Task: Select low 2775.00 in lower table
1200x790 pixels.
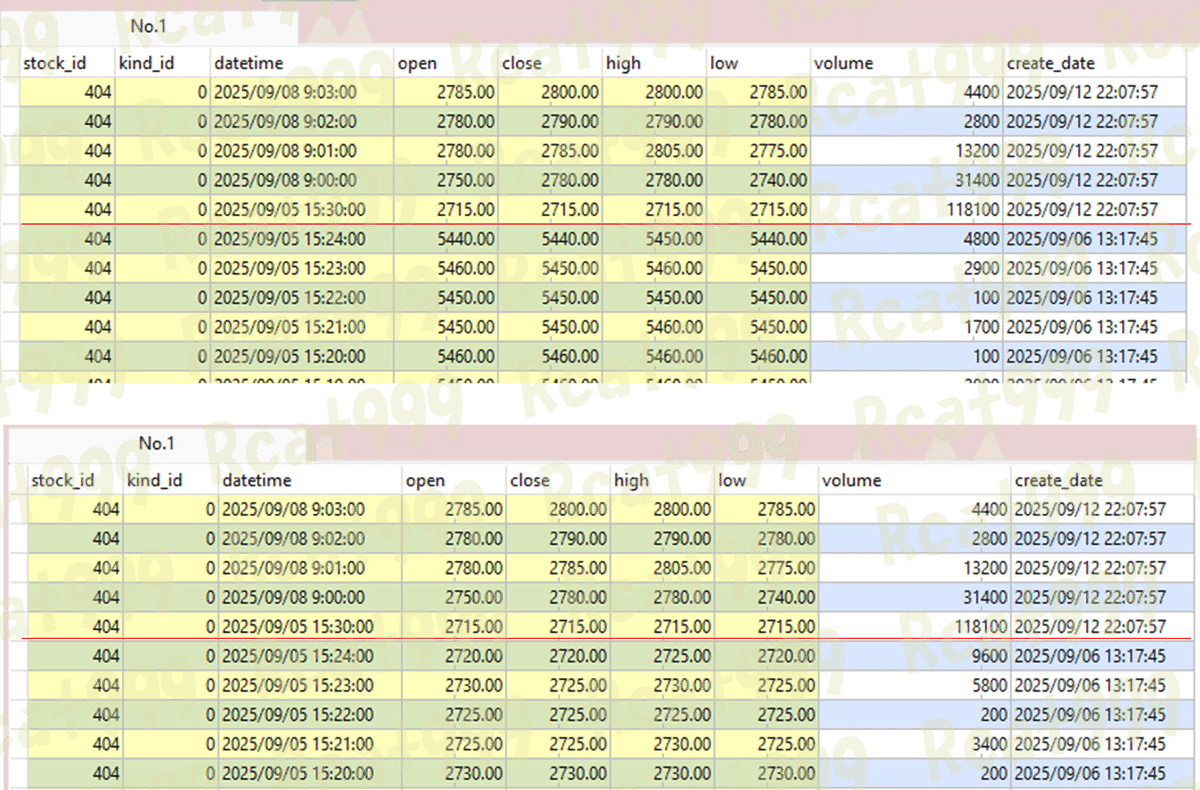Action: (766, 567)
